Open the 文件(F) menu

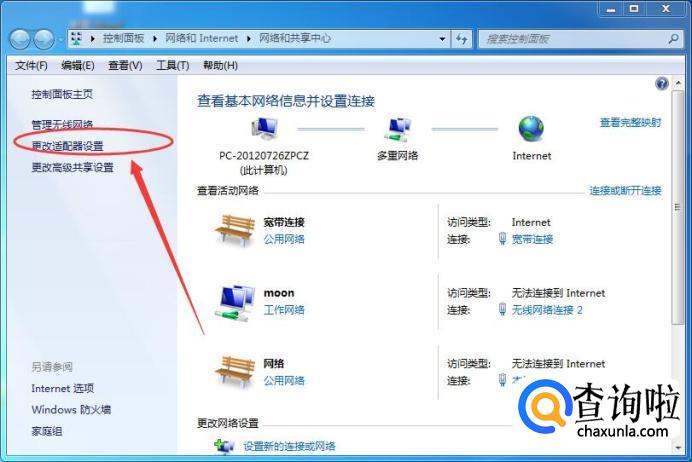31,65
